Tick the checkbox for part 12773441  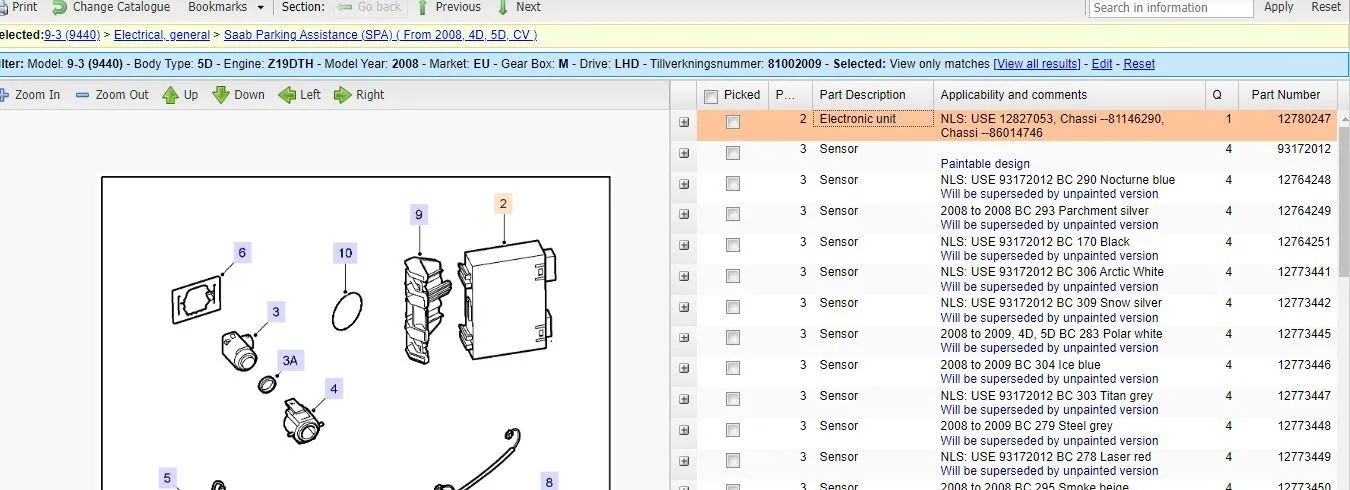(733, 276)
